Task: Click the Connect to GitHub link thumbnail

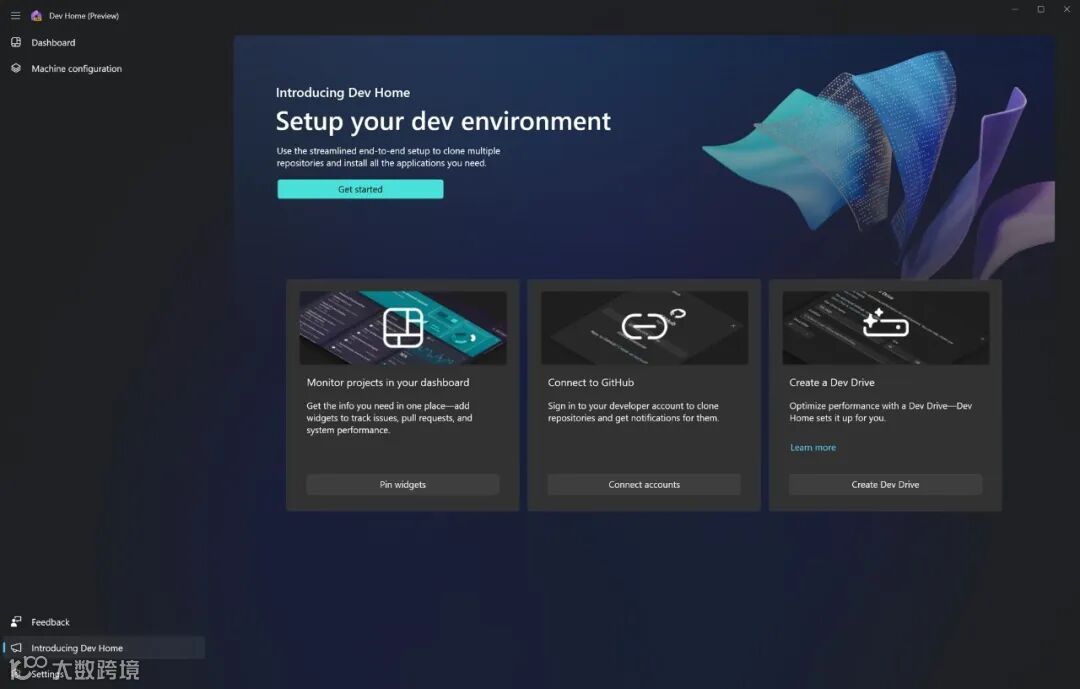Action: point(644,327)
